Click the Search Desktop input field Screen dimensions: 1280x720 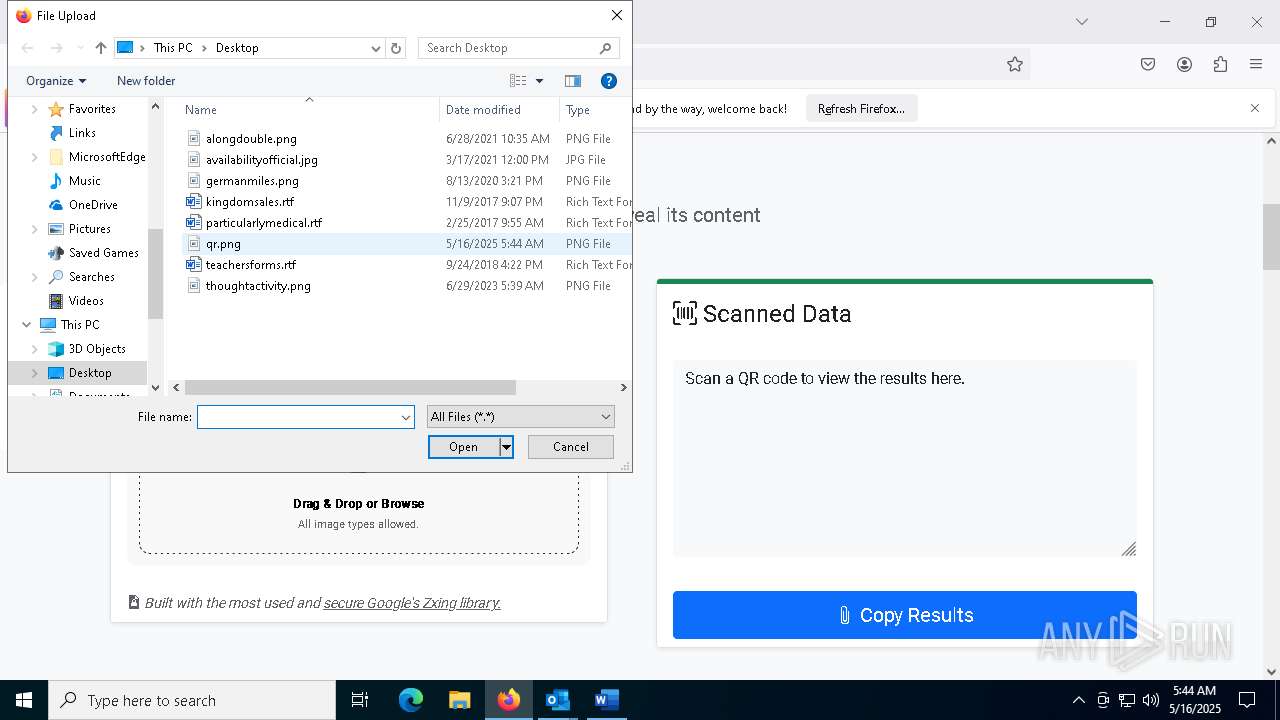(508, 48)
